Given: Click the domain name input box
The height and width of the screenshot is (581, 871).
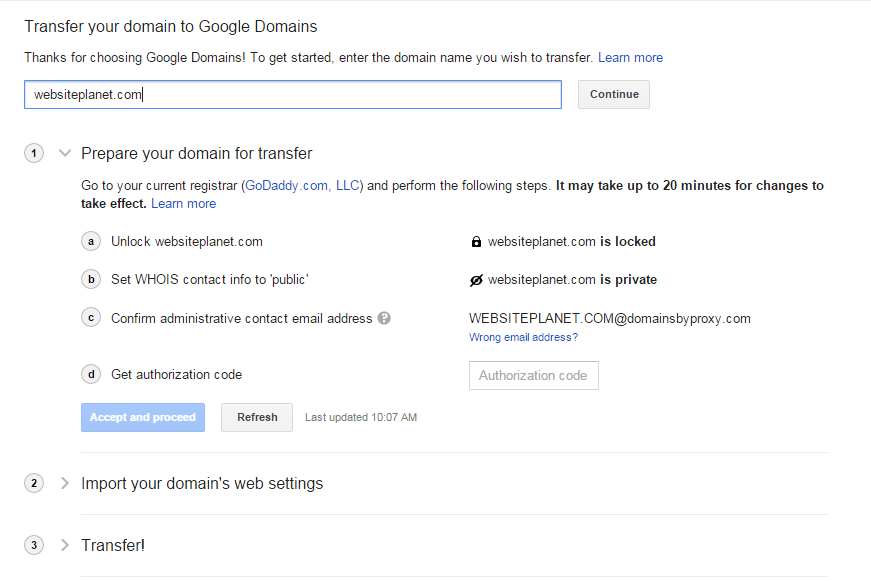Looking at the screenshot, I should click(x=293, y=94).
